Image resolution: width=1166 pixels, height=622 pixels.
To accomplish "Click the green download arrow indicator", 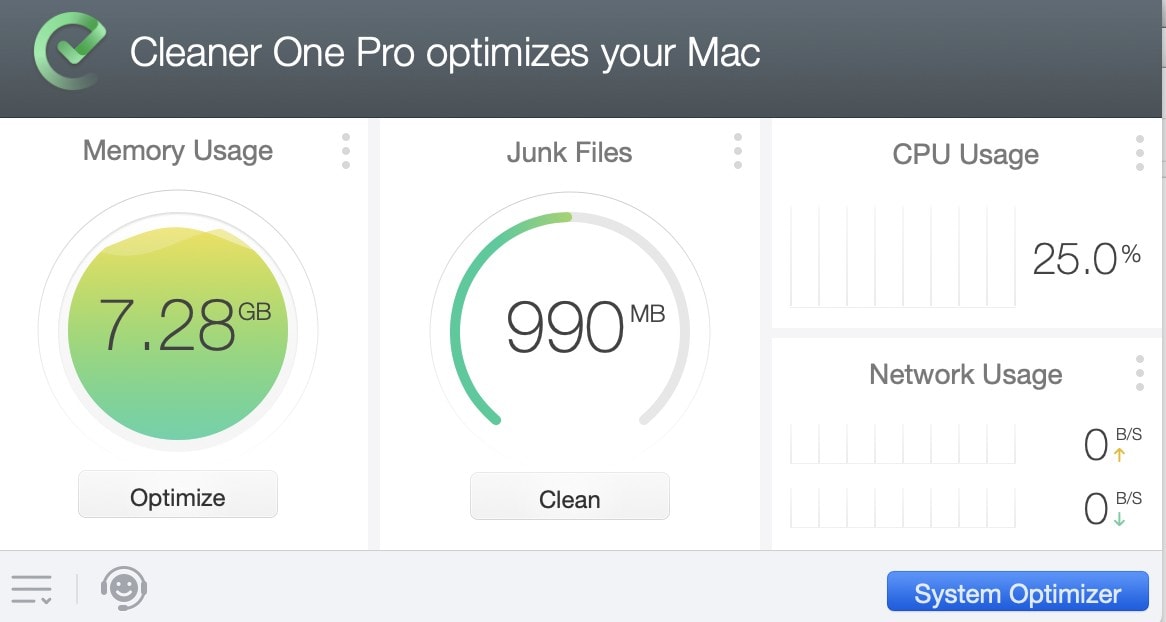I will click(x=1119, y=519).
